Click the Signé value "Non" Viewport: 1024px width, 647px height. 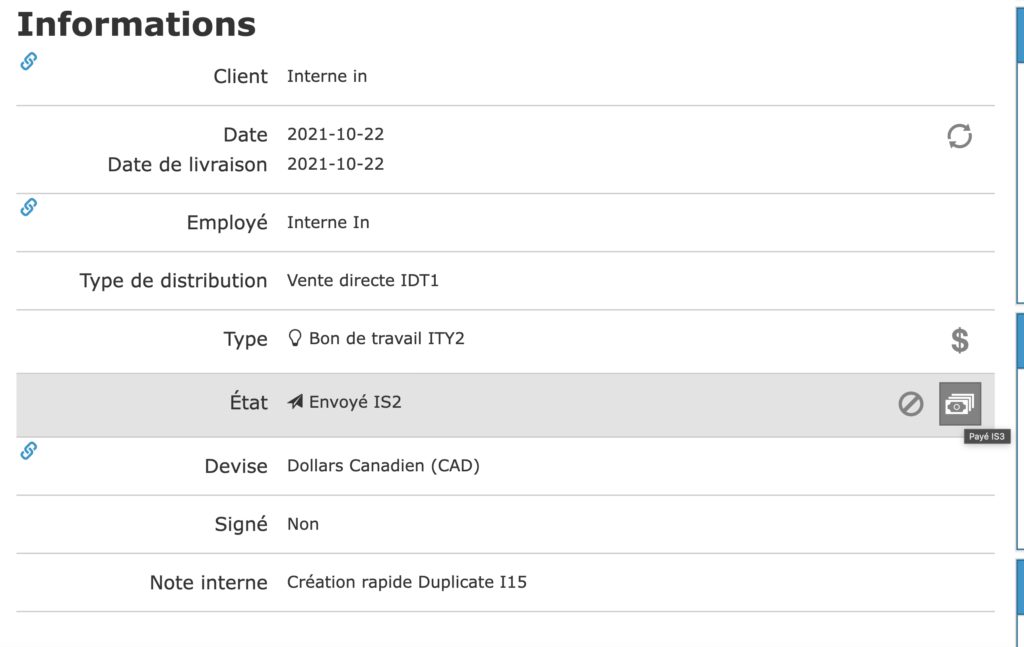pos(303,524)
